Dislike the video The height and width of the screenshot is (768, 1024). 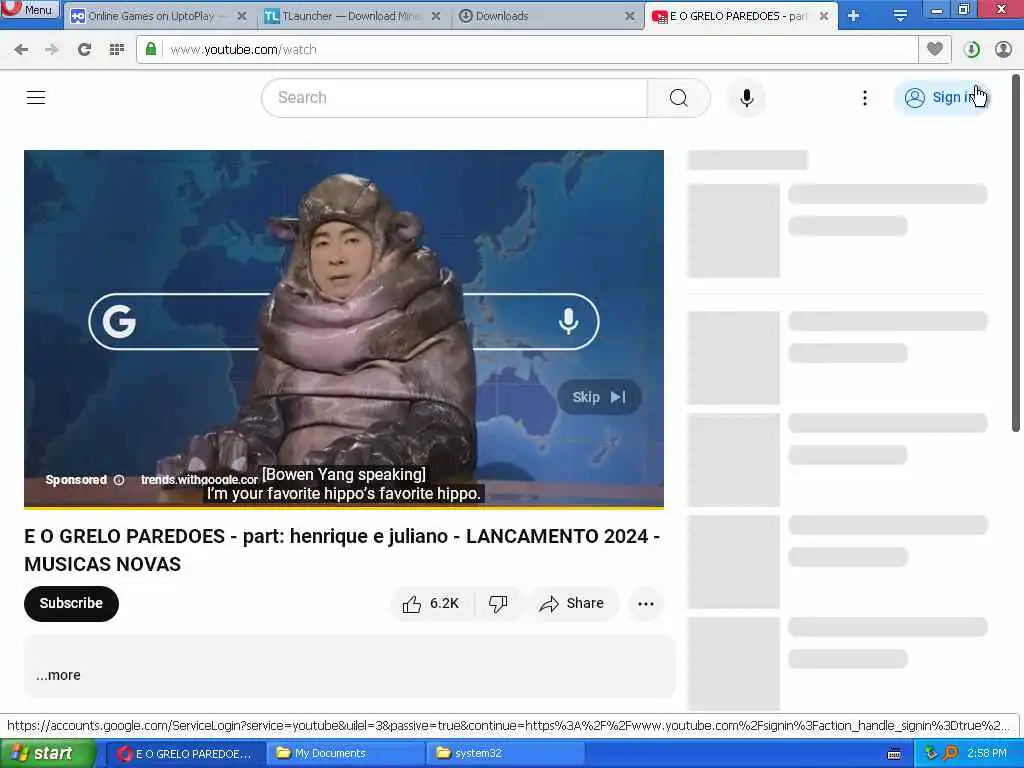pos(498,604)
